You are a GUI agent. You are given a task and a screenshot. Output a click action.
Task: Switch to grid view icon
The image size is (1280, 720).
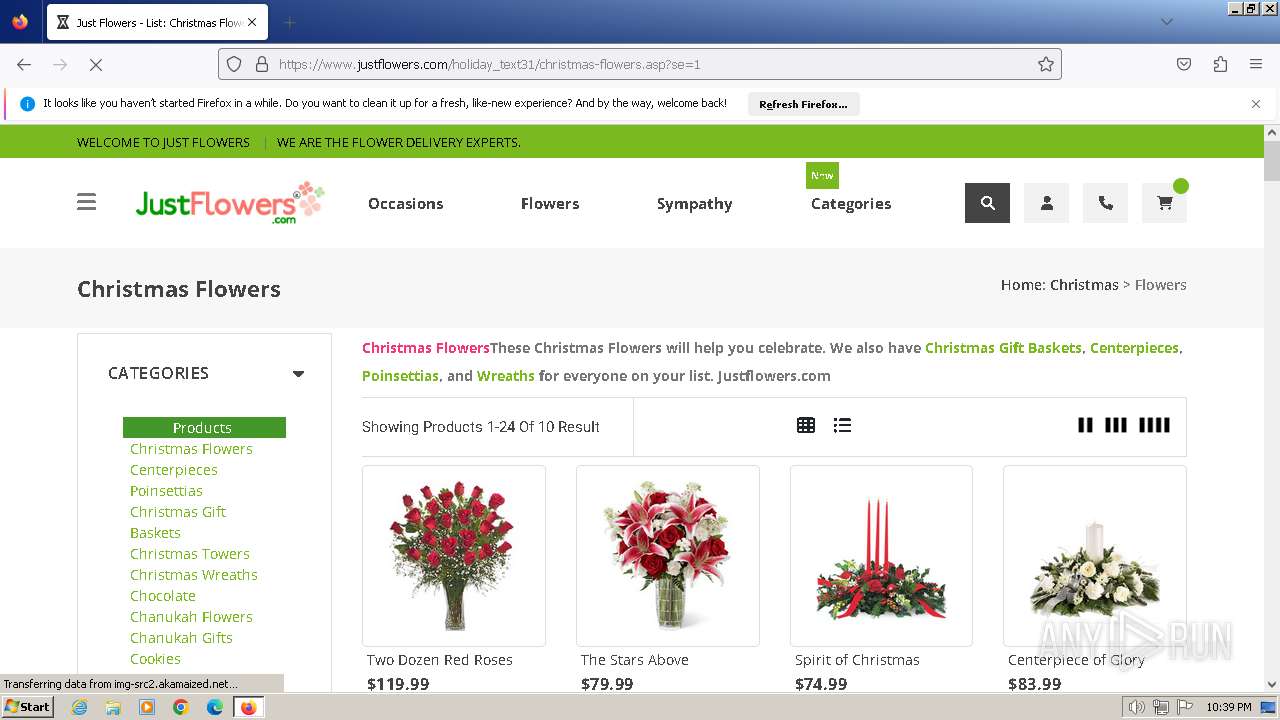(806, 426)
